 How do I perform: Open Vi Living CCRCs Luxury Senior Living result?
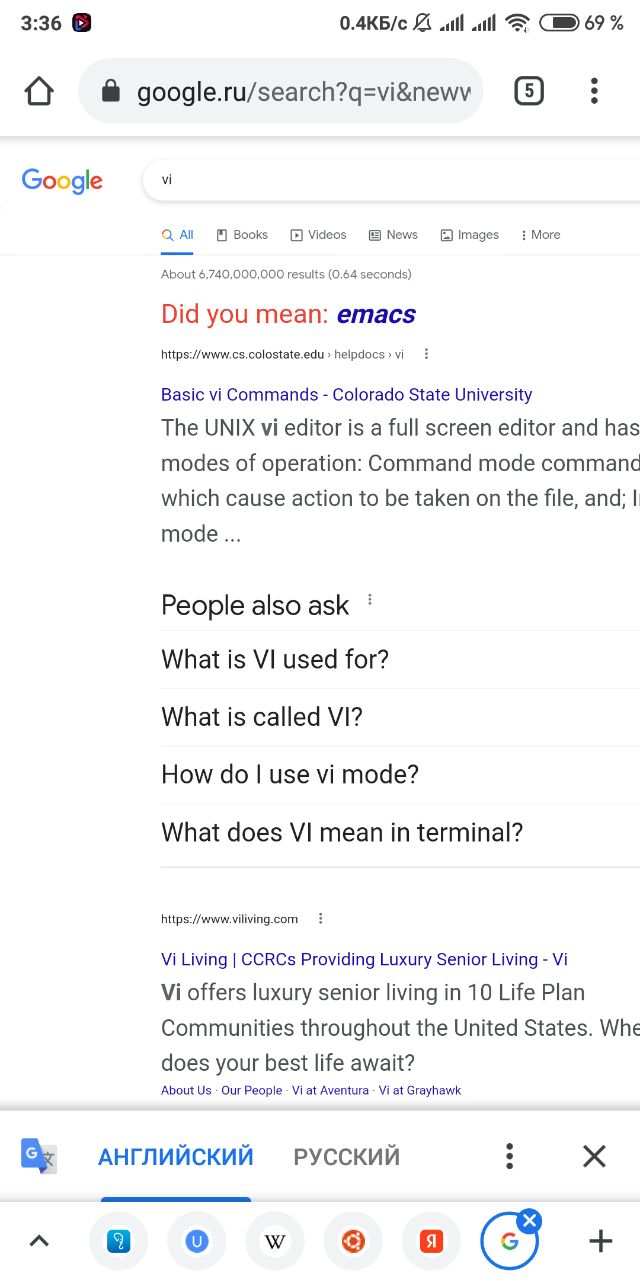point(364,959)
